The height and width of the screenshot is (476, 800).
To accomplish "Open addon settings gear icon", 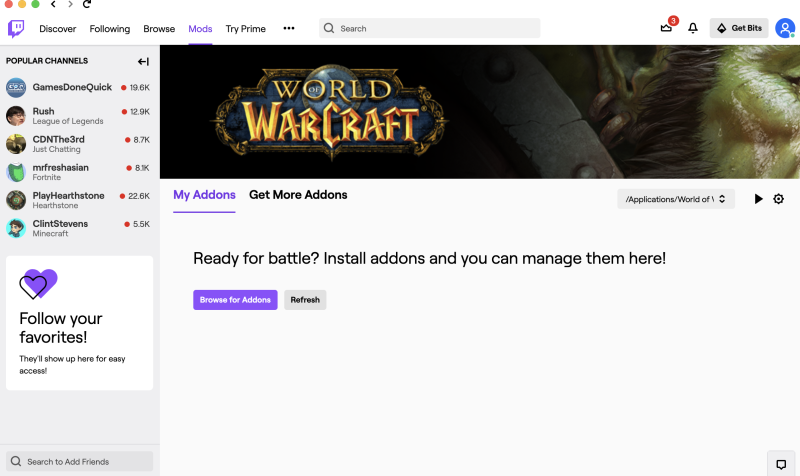I will pos(779,199).
